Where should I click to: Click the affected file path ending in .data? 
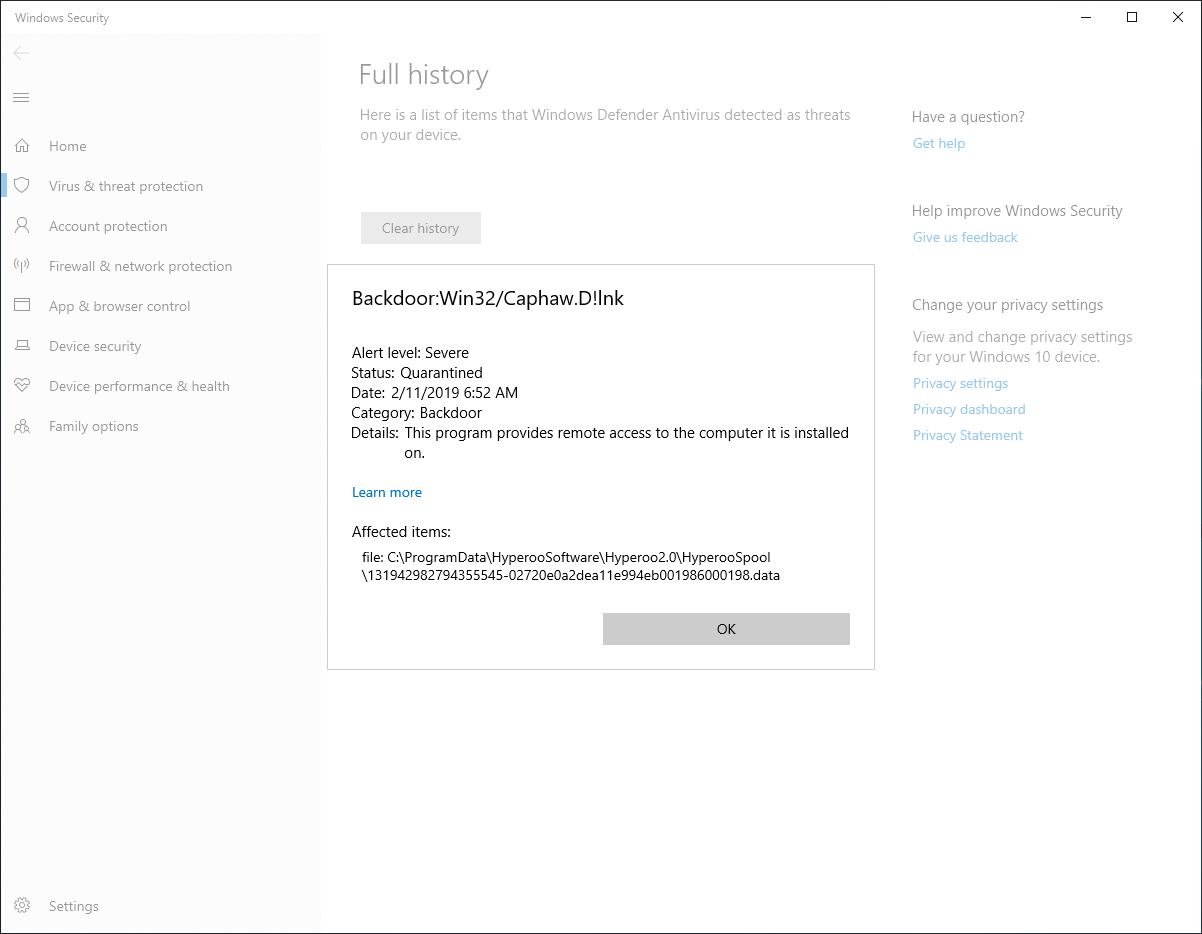point(571,566)
